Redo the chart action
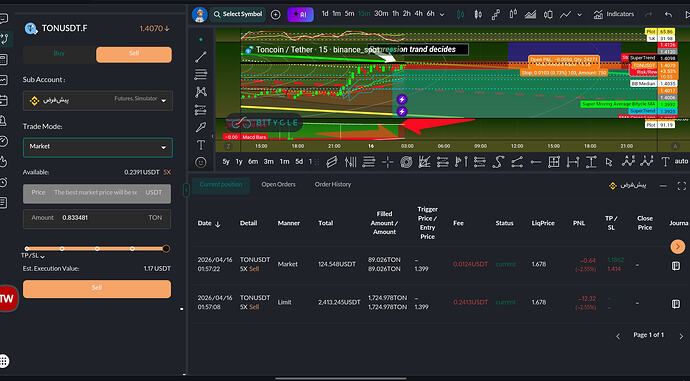The image size is (690, 381). click(648, 15)
